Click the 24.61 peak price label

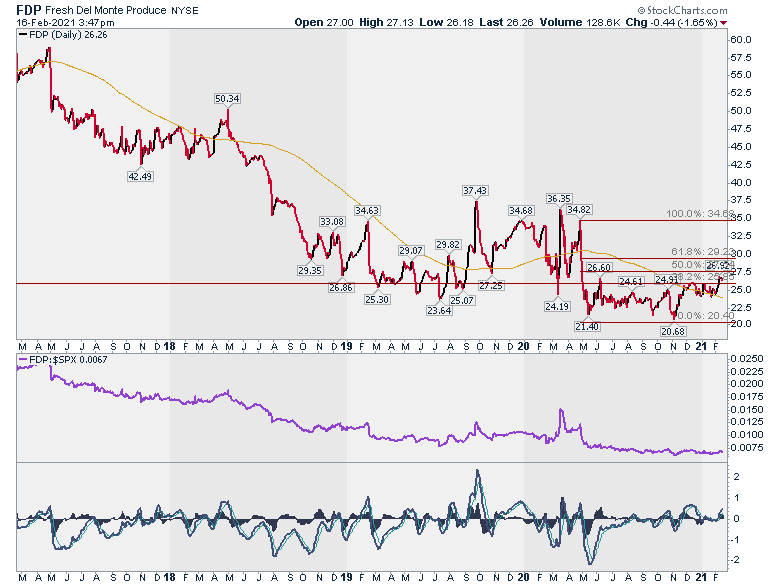(631, 282)
